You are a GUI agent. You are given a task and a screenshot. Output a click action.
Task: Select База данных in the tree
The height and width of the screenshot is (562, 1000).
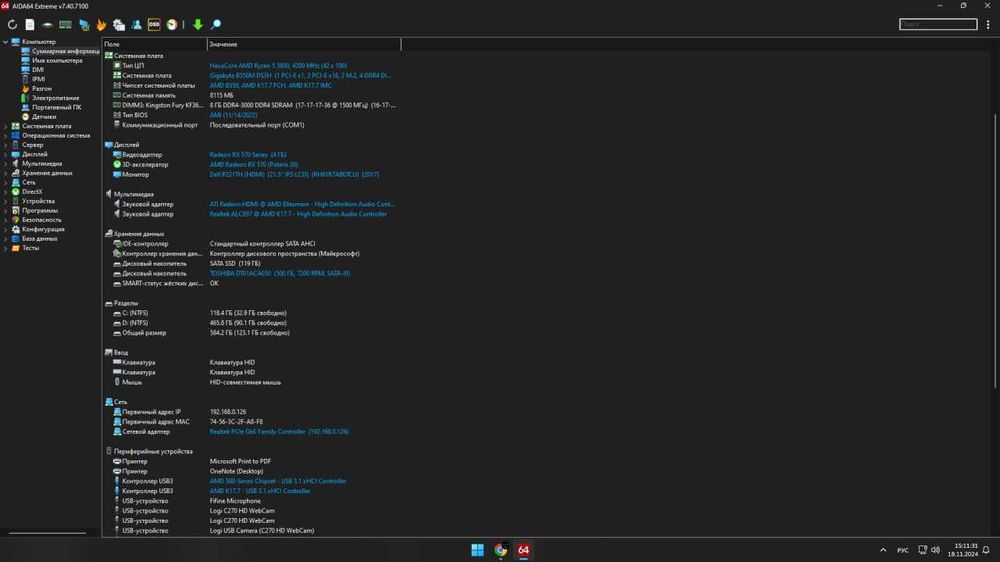(40, 239)
